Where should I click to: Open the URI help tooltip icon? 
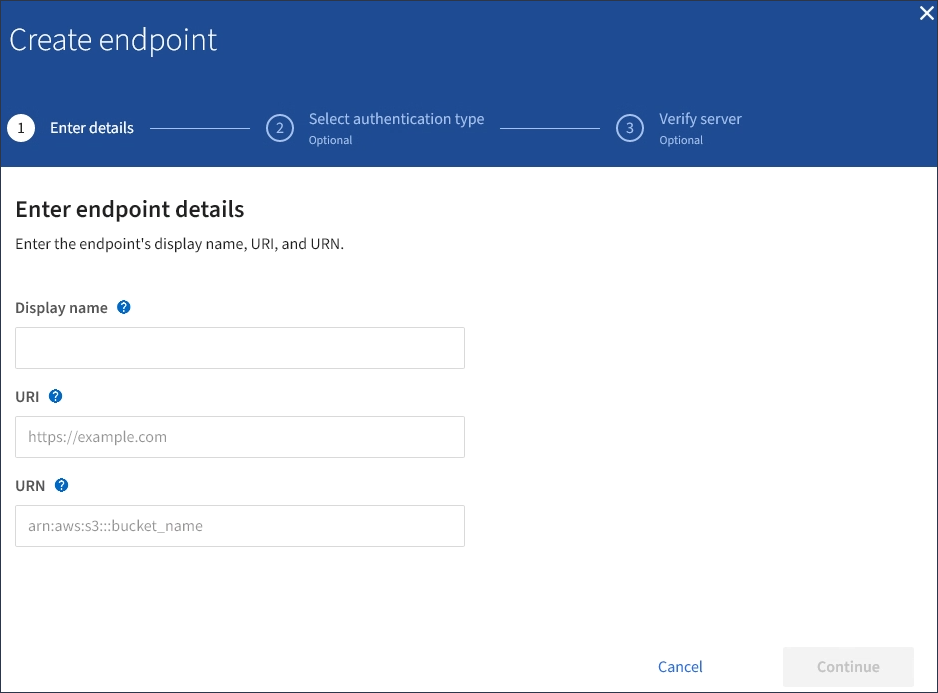[x=55, y=396]
